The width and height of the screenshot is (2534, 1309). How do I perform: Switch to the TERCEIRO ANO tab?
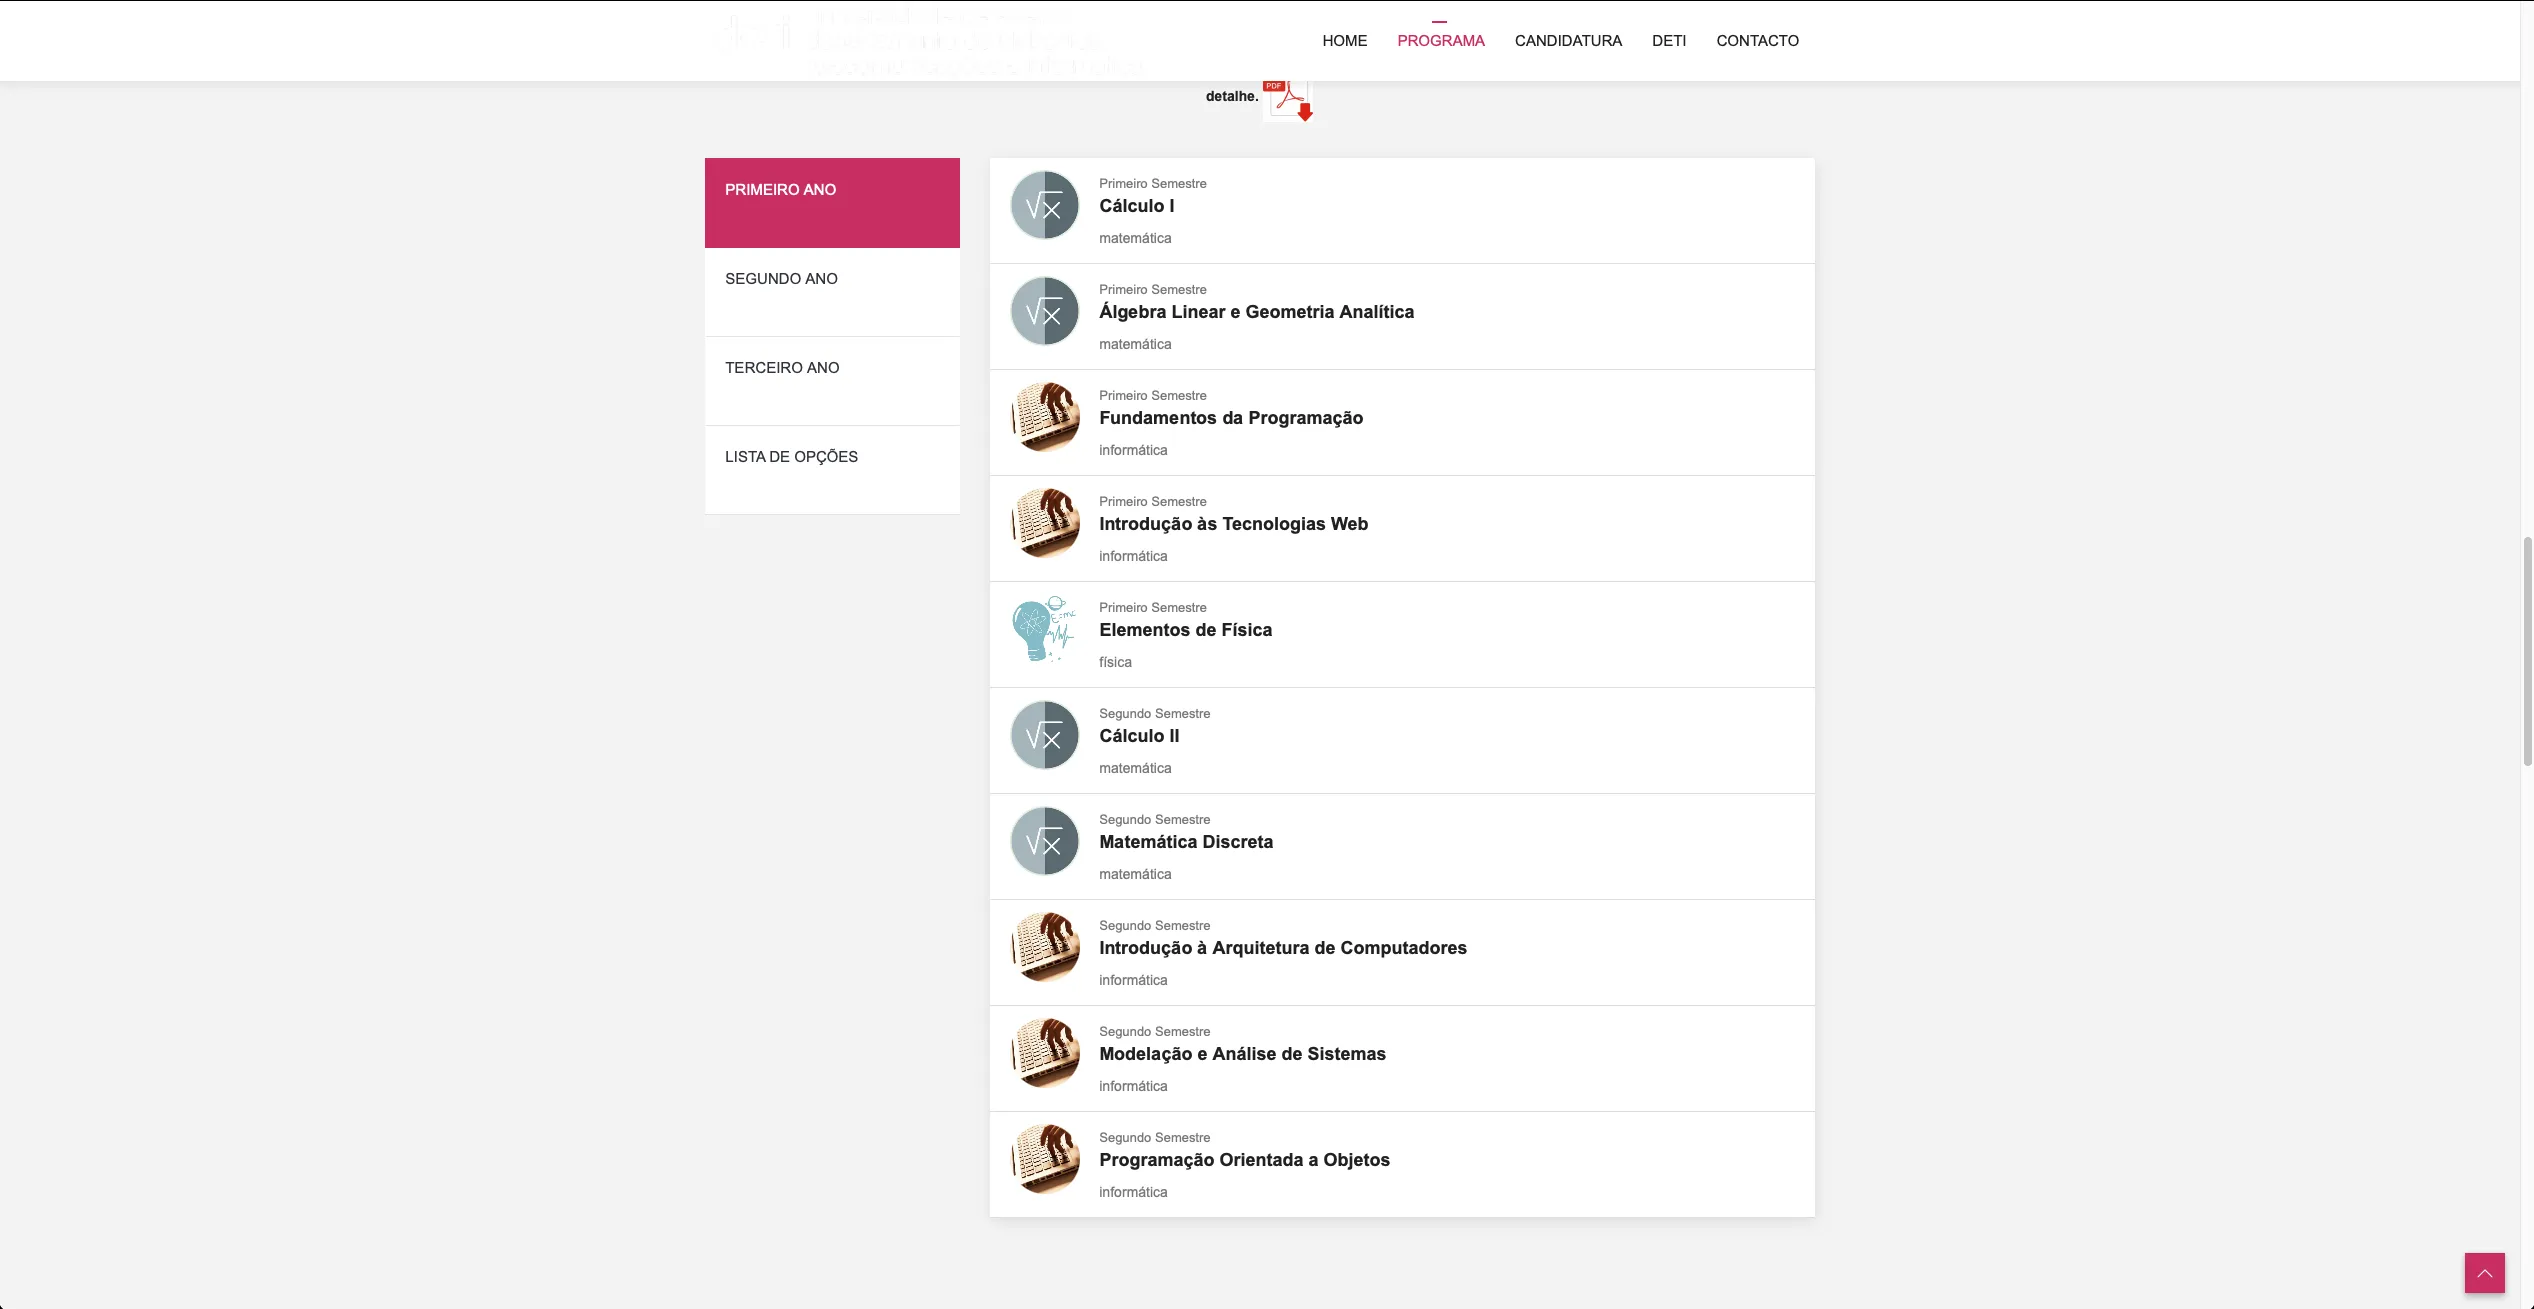(832, 381)
